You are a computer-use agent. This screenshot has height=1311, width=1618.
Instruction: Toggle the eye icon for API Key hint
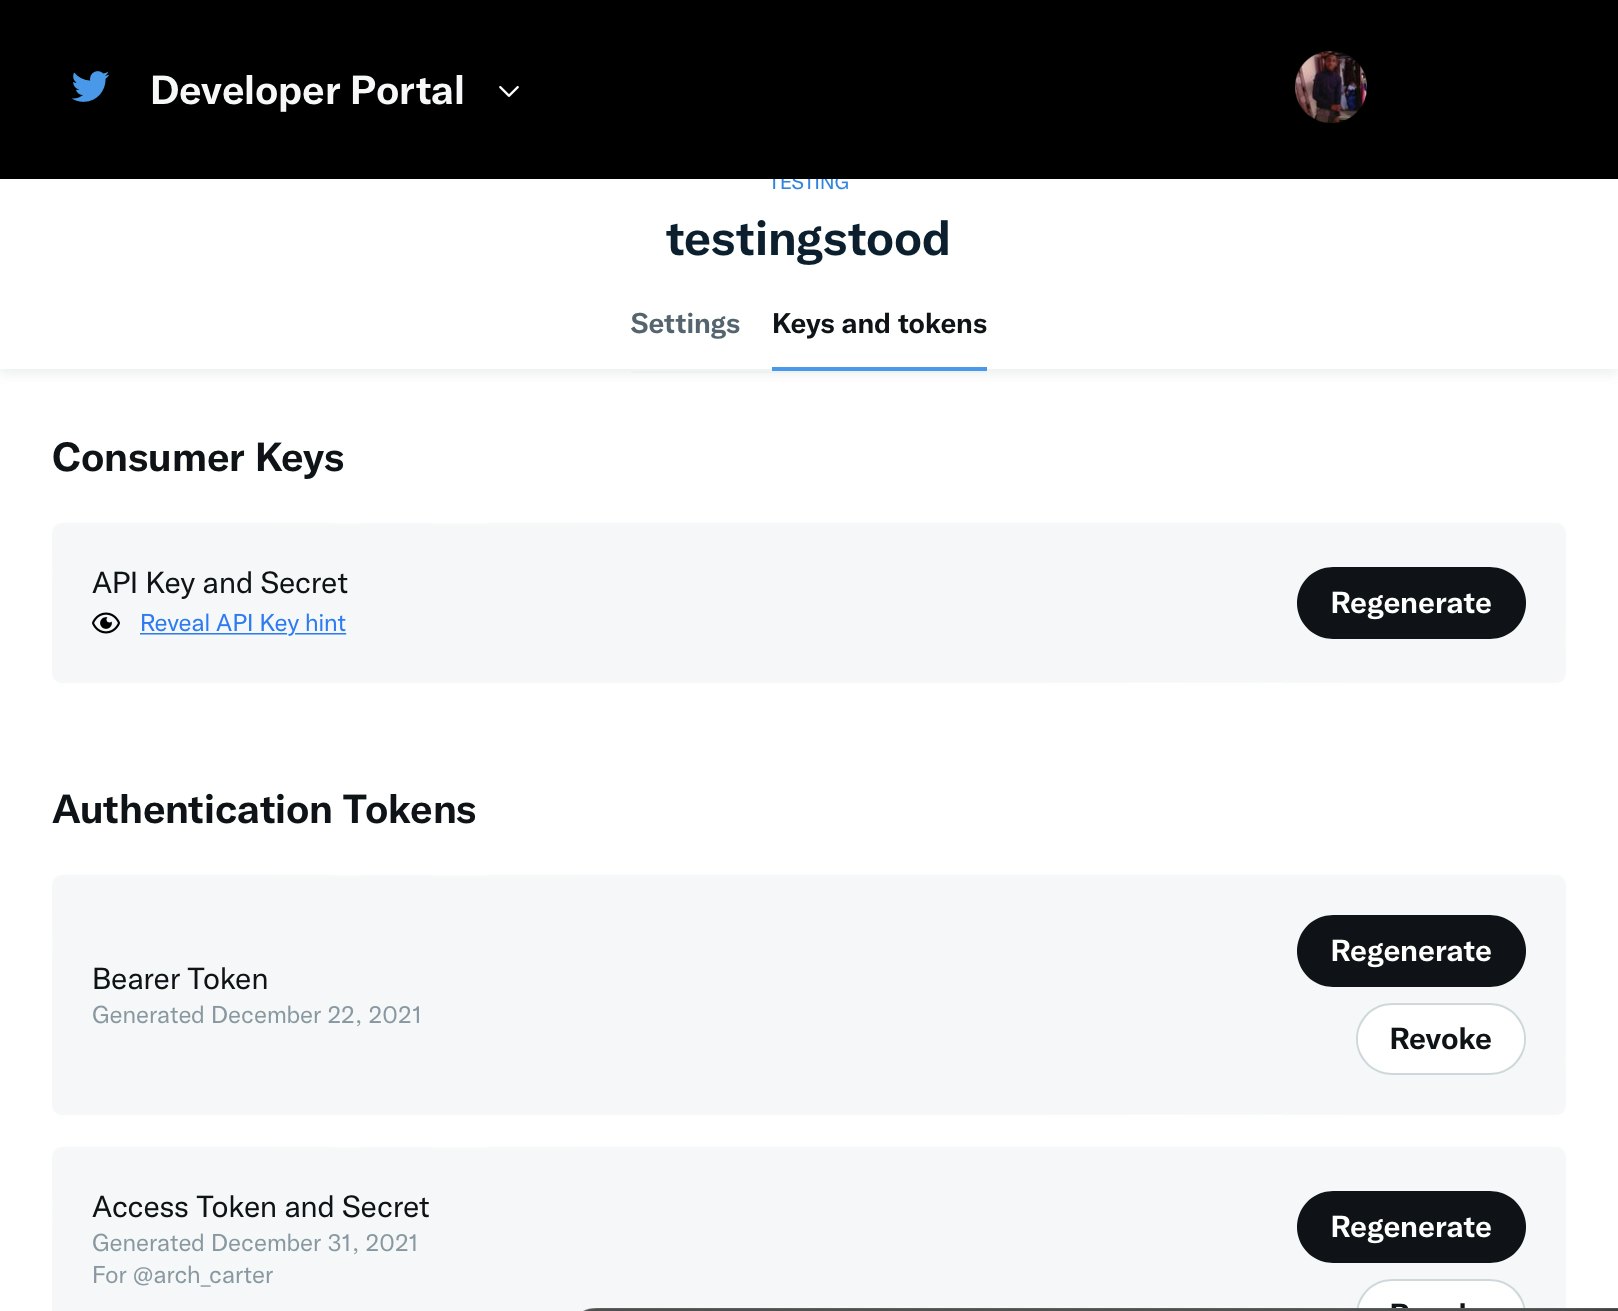[x=106, y=624]
